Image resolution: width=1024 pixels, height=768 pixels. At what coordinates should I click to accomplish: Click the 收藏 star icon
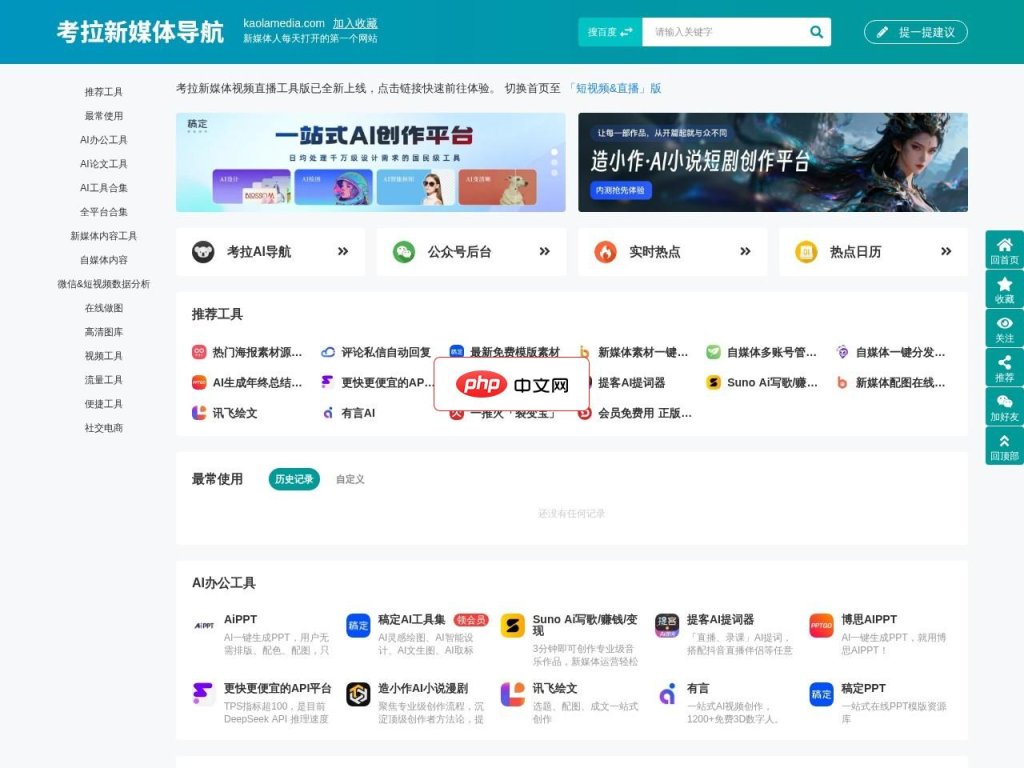point(1004,284)
